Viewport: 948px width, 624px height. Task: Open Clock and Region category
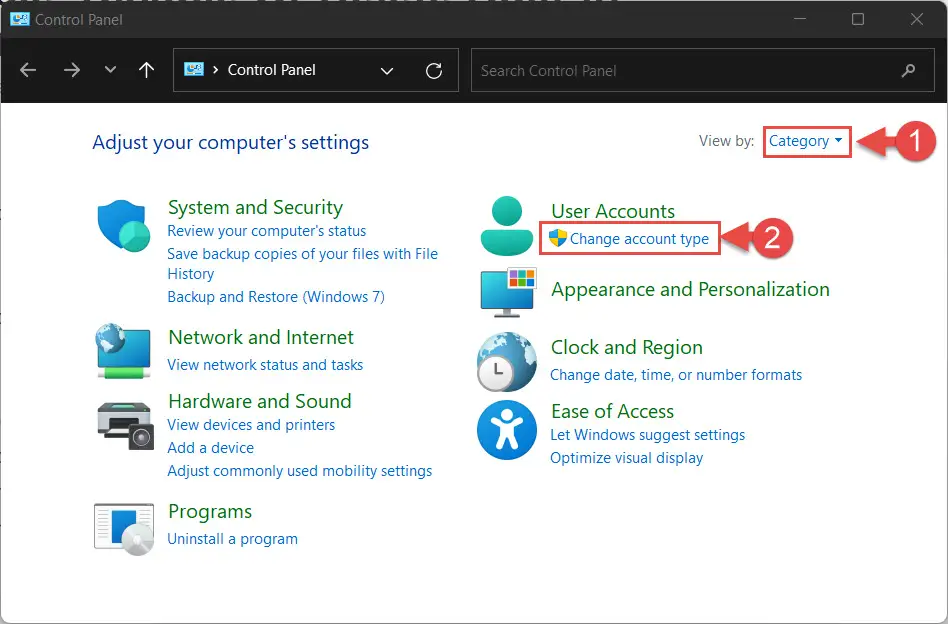pos(627,348)
